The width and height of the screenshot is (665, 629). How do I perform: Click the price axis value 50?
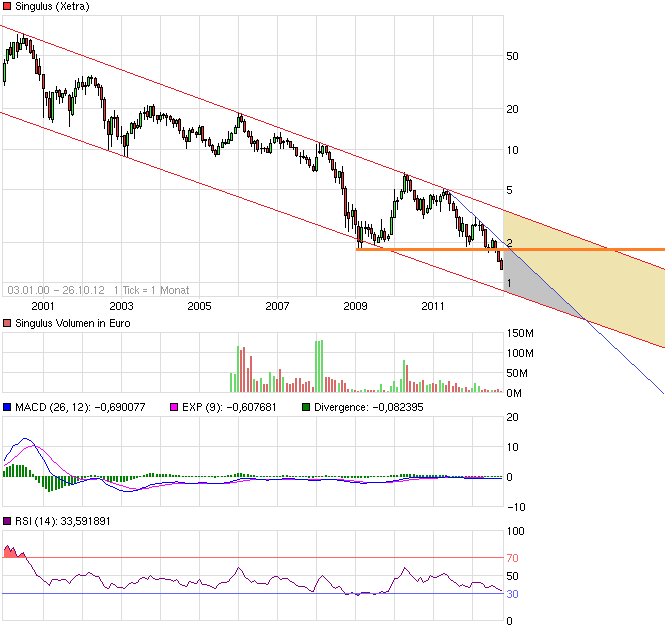[x=512, y=56]
